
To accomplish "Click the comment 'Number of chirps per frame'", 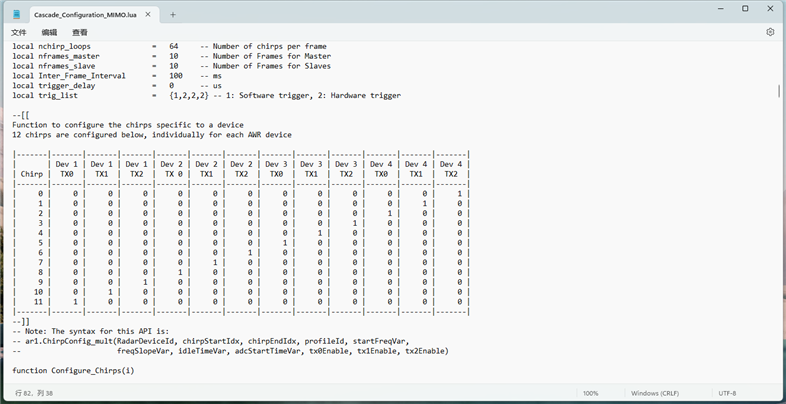I will 270,46.
